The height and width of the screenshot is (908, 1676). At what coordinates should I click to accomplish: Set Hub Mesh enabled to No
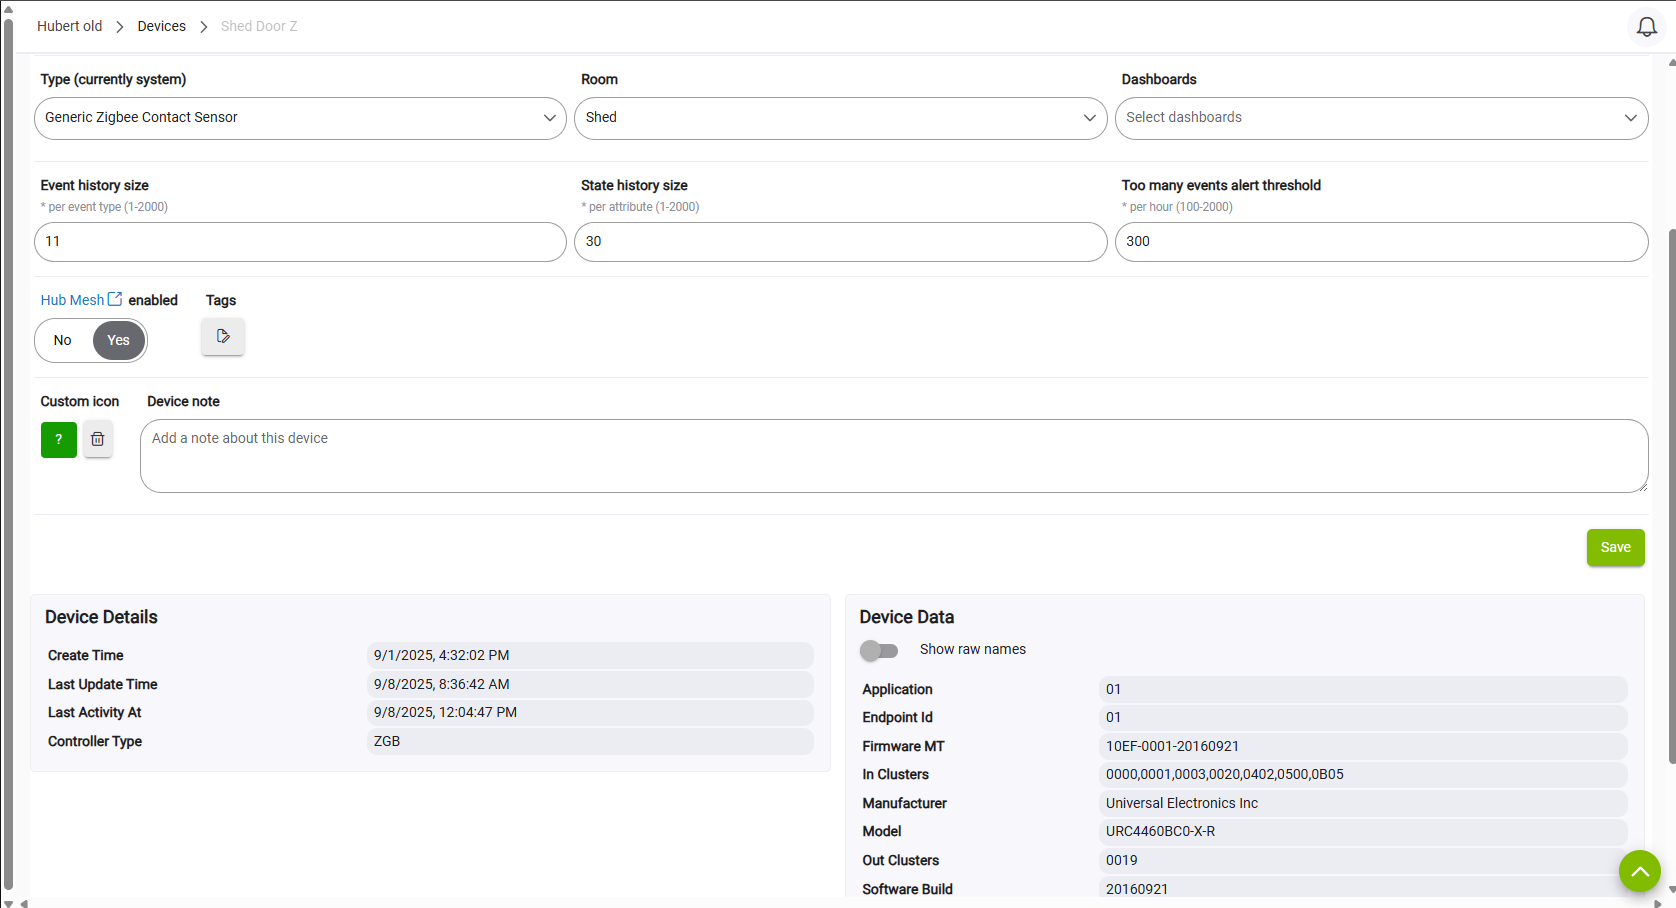63,340
